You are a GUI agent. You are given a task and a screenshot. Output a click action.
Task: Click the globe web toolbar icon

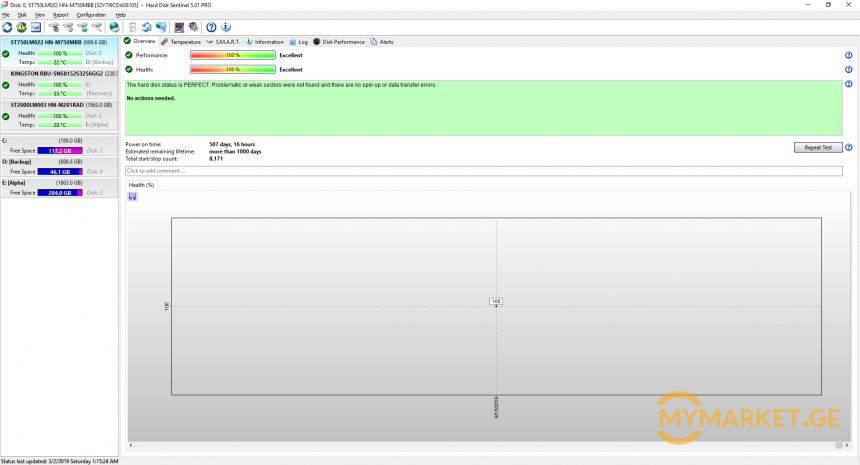[x=114, y=27]
